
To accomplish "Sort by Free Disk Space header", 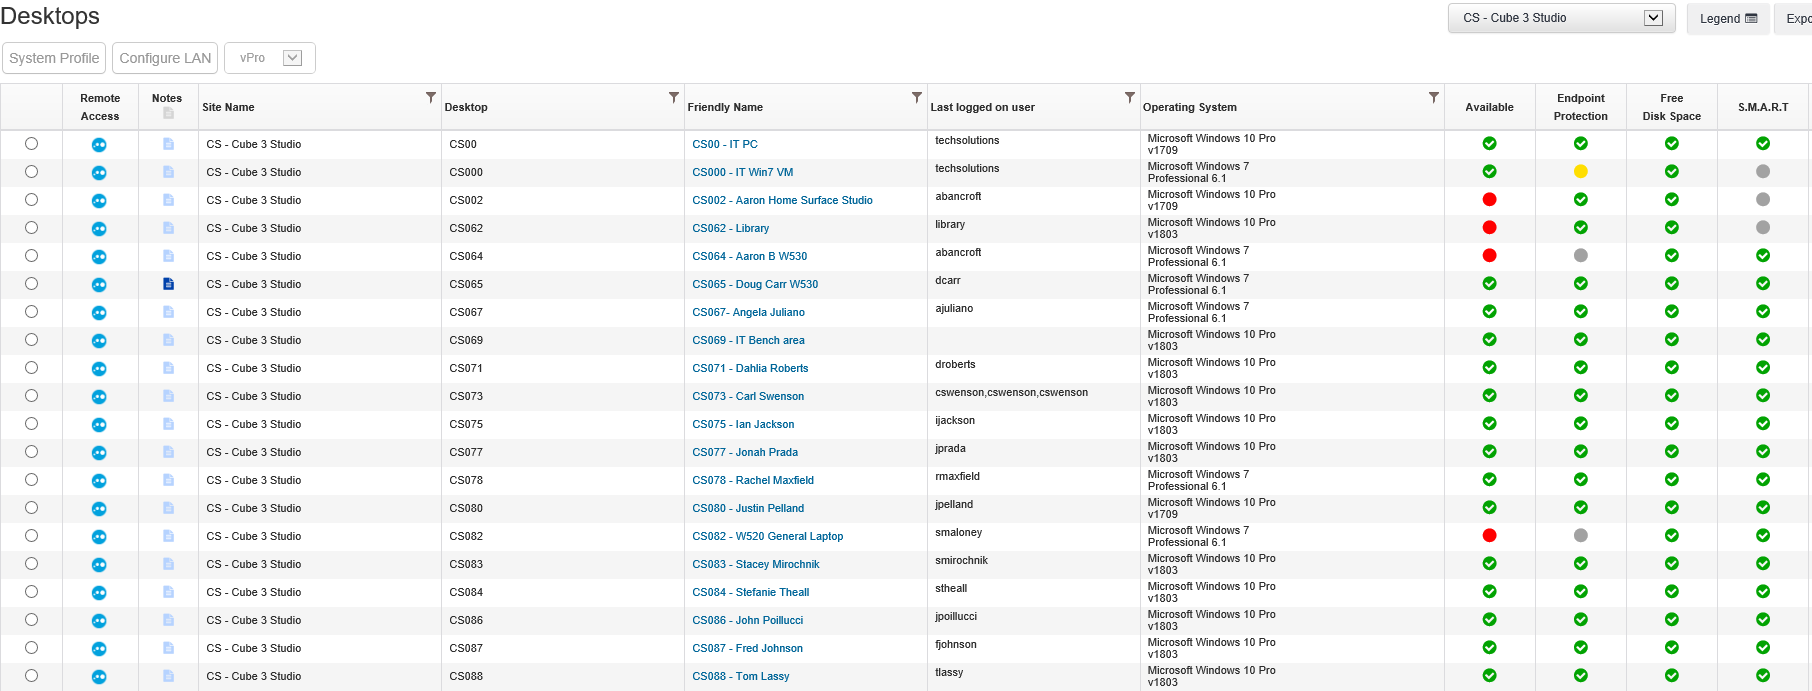I will [x=1671, y=107].
